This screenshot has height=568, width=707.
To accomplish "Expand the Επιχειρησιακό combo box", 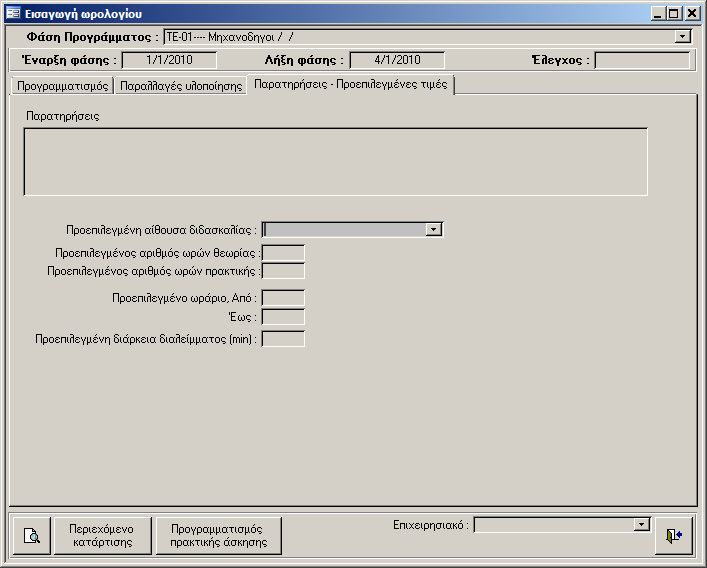I will (642, 524).
